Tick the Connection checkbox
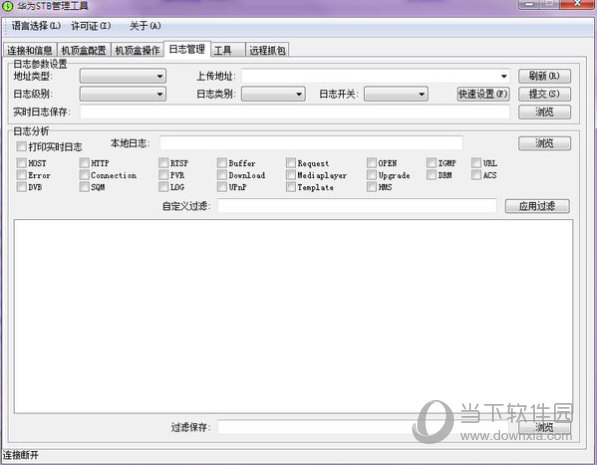 pos(85,175)
